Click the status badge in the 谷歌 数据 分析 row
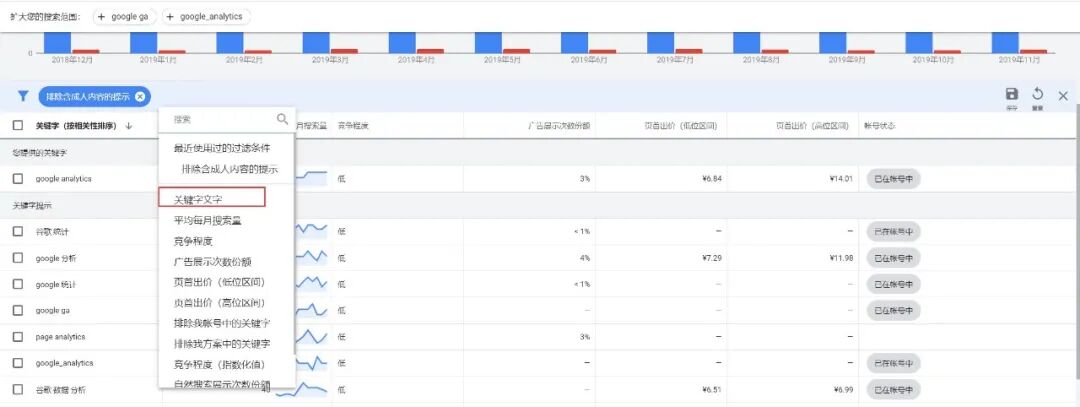Viewport: 1080px width, 407px height. pyautogui.click(x=893, y=390)
